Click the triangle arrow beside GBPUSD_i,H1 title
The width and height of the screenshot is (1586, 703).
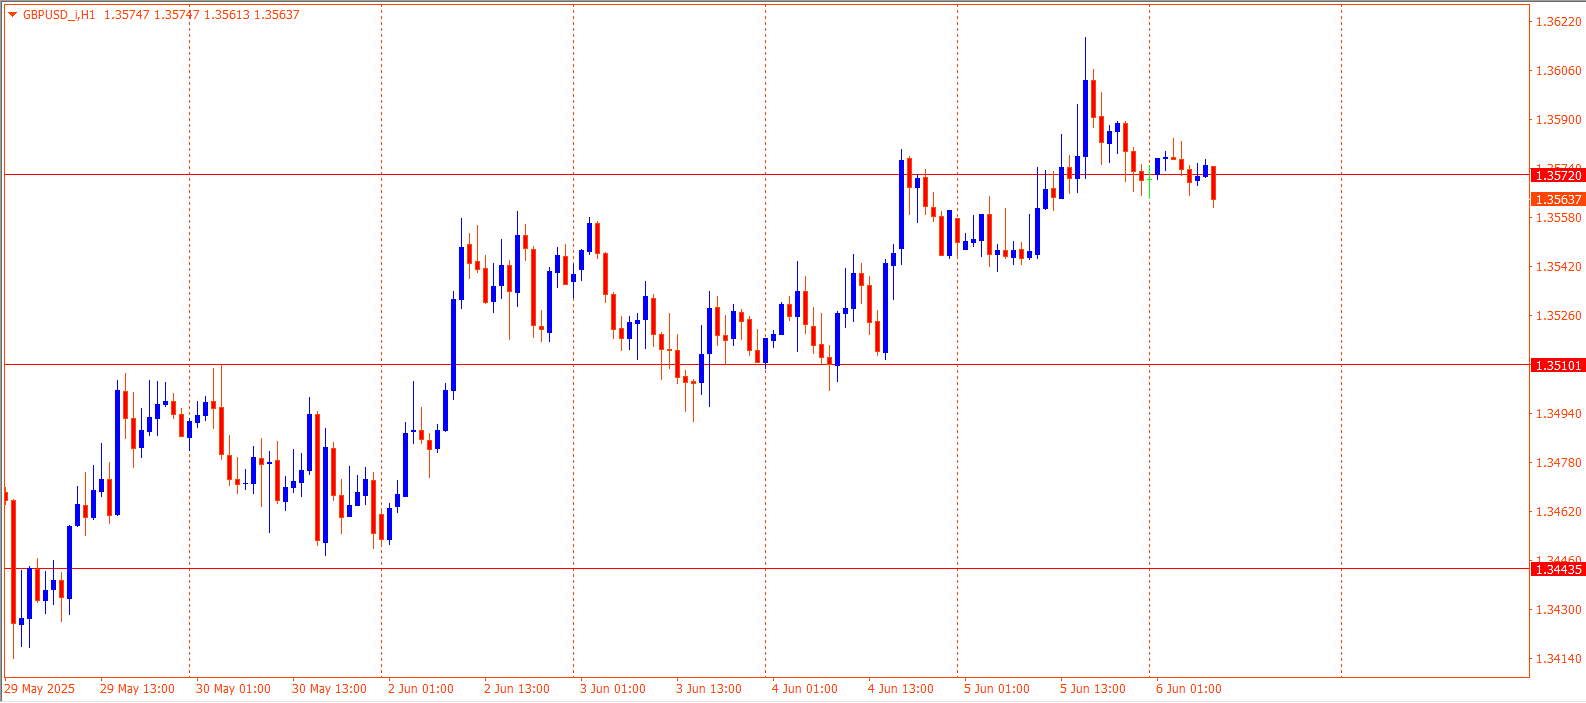click(12, 15)
